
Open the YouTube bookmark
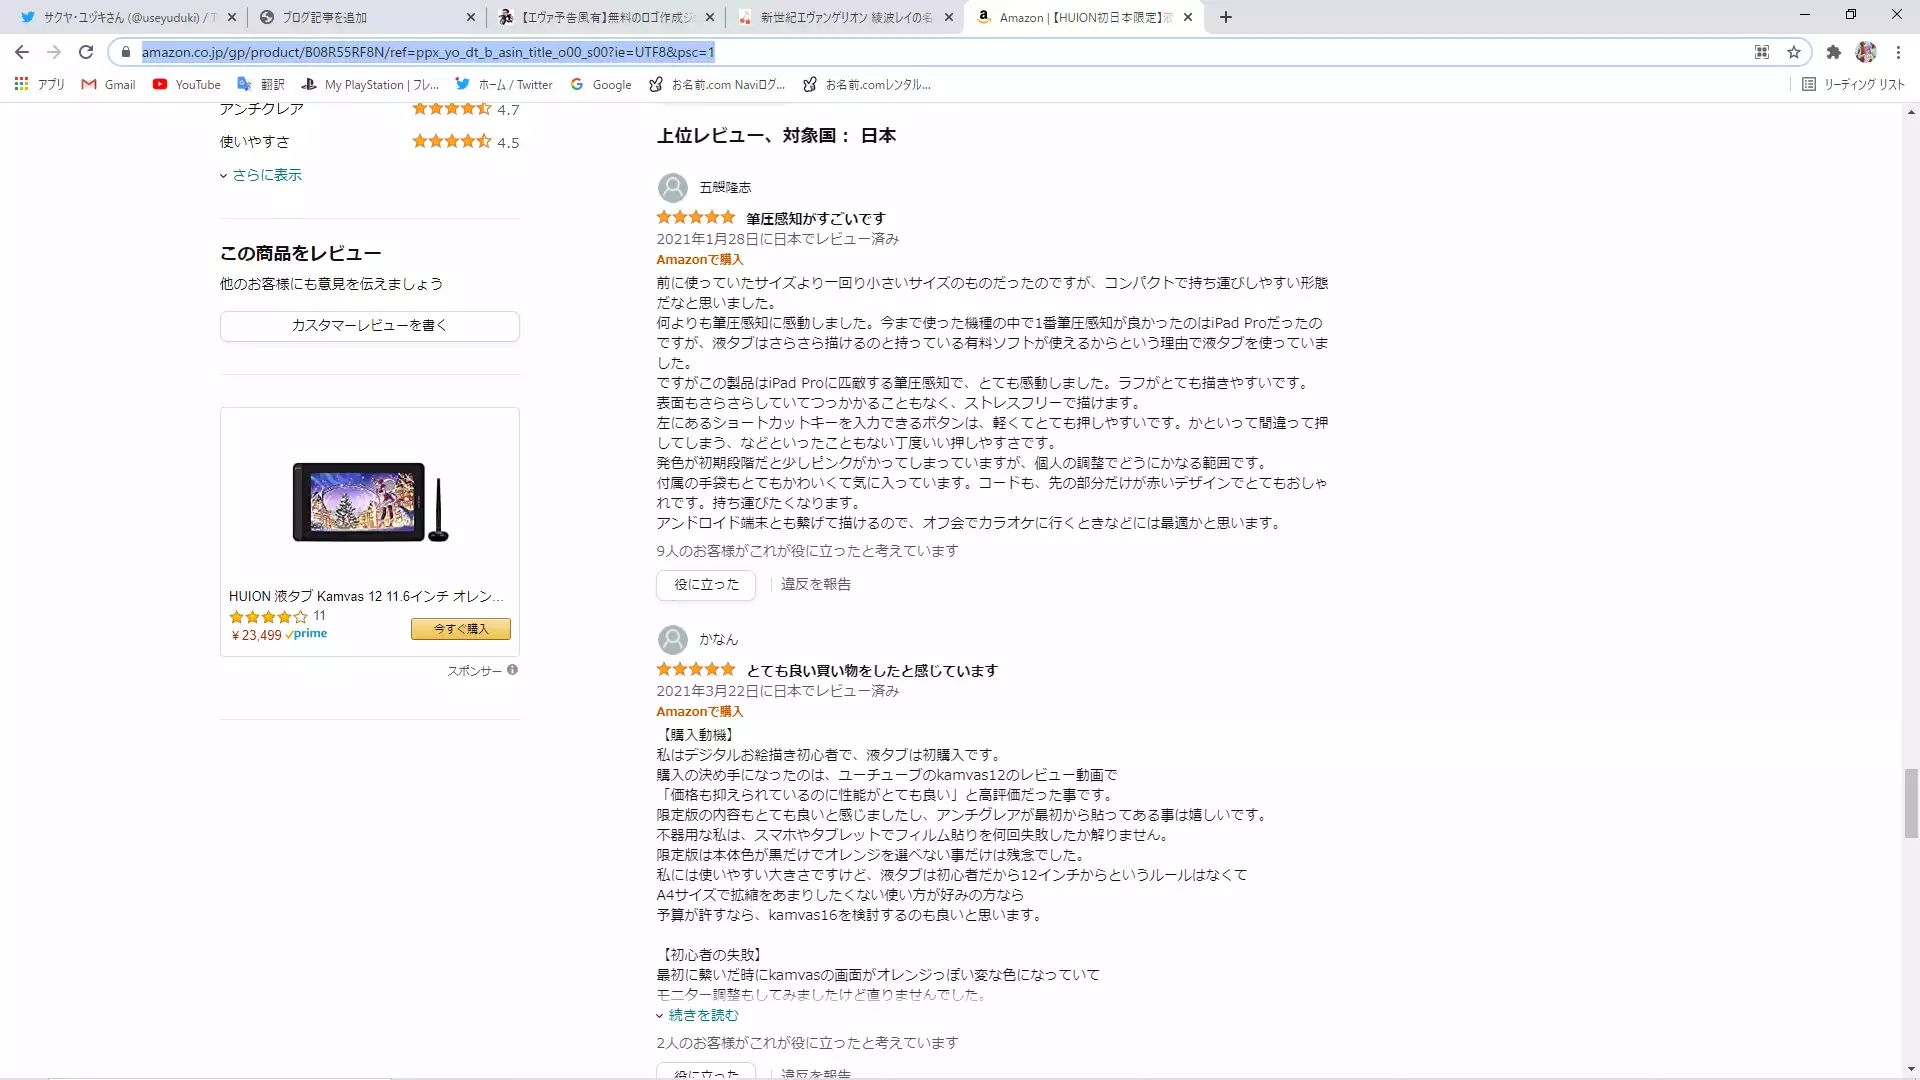coord(187,85)
